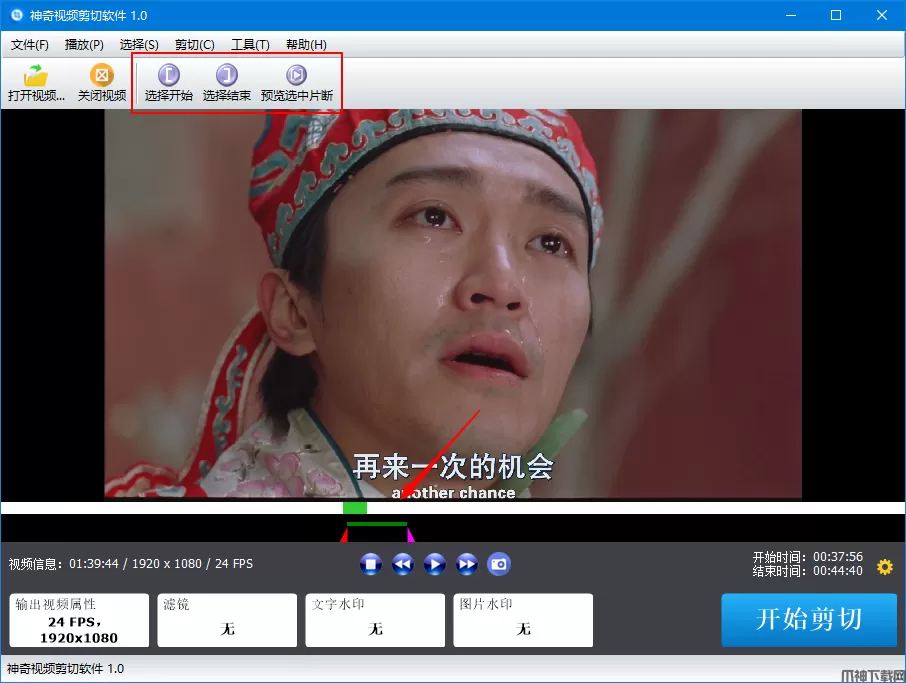Screen dimensions: 906x683
Task: Click the red selection start marker
Action: point(344,536)
